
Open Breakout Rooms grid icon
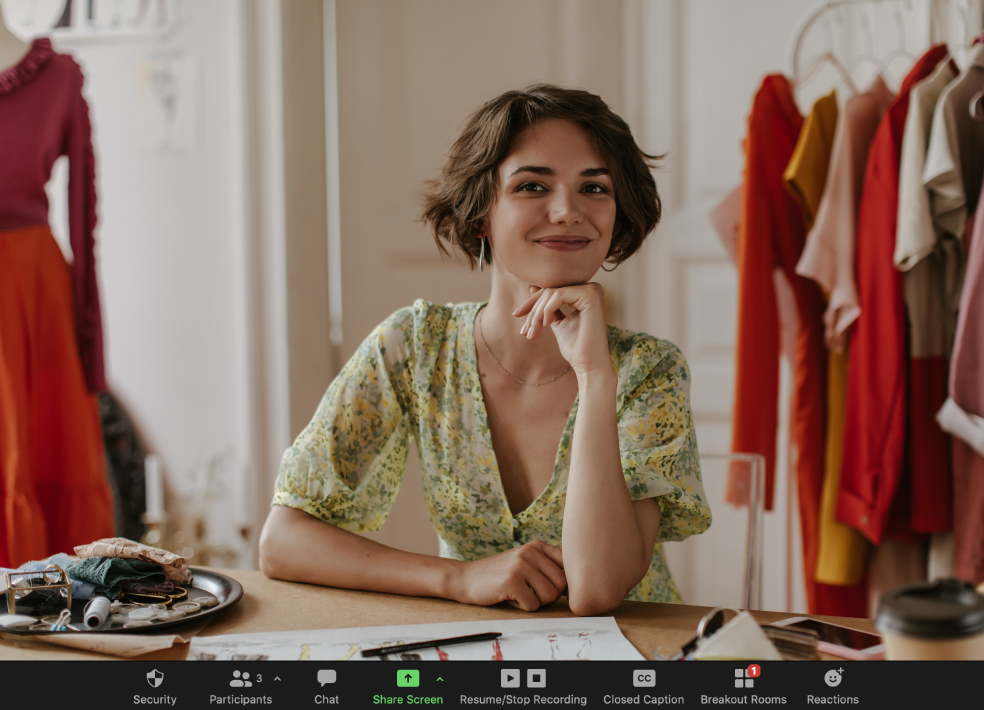coord(744,679)
